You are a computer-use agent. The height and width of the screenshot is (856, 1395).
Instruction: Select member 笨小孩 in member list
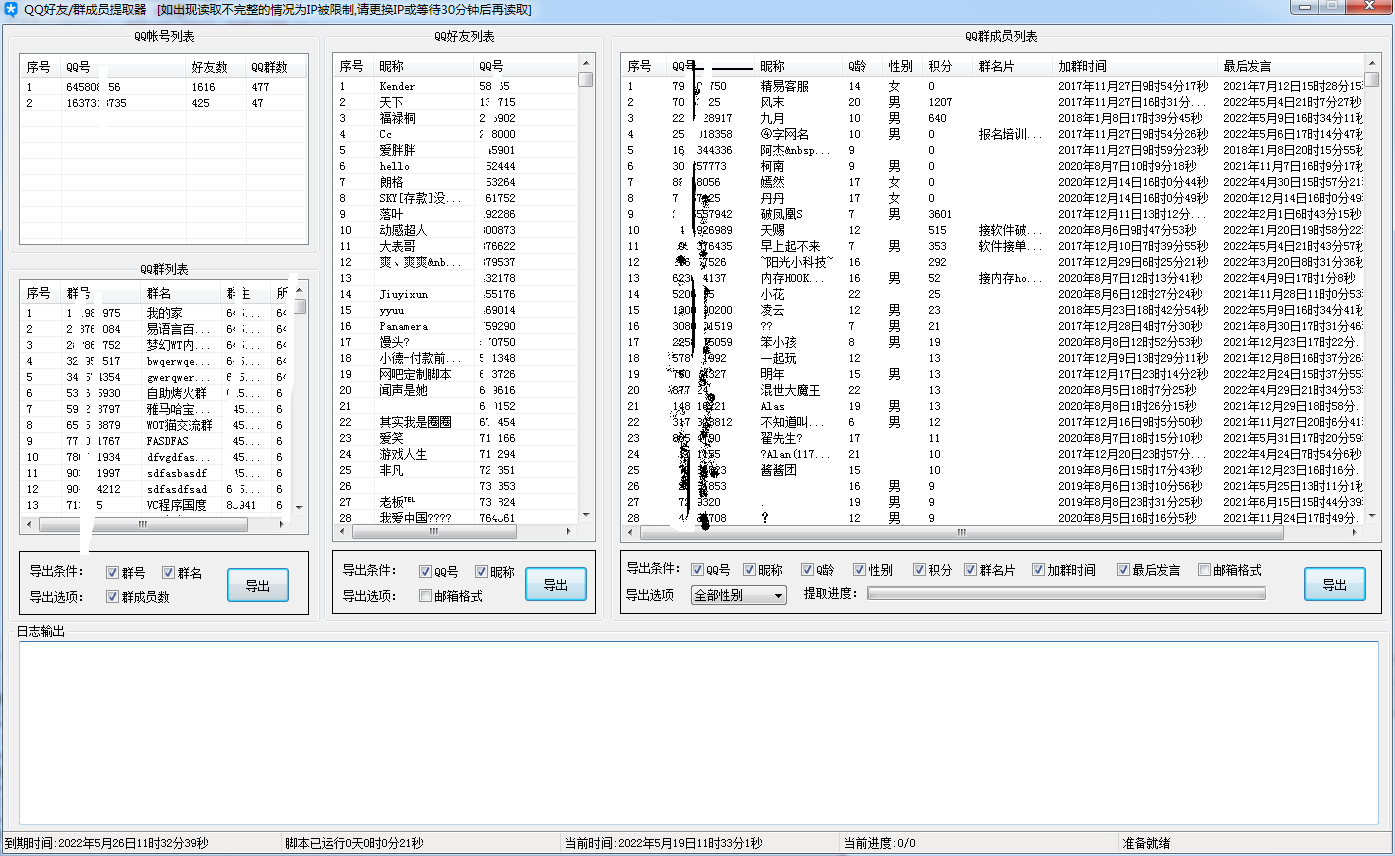pos(994,342)
